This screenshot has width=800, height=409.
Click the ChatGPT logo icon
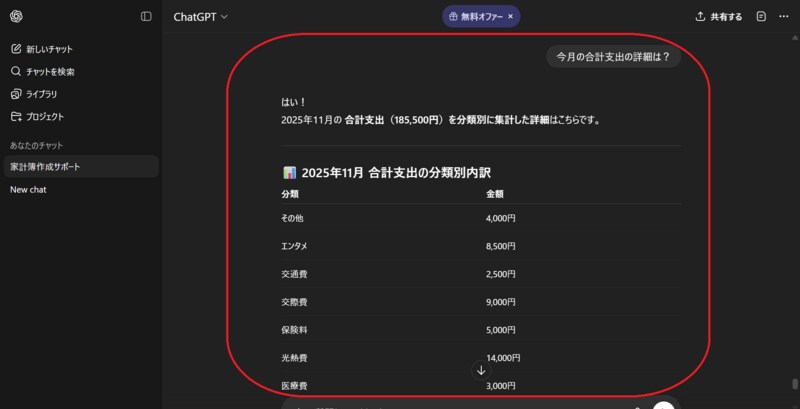click(16, 16)
